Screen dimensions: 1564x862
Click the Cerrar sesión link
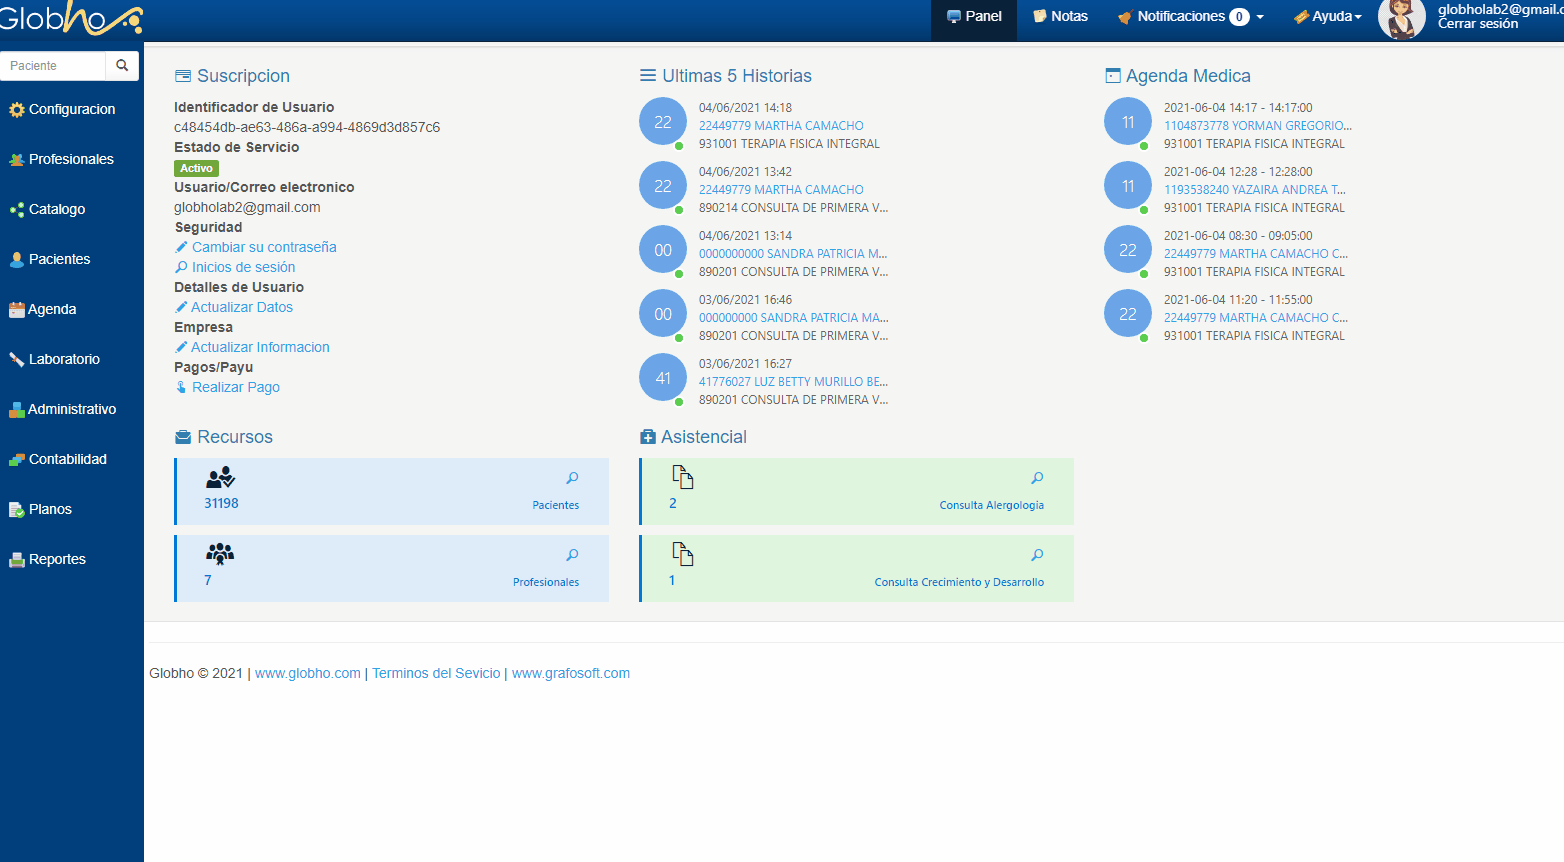pyautogui.click(x=1477, y=24)
